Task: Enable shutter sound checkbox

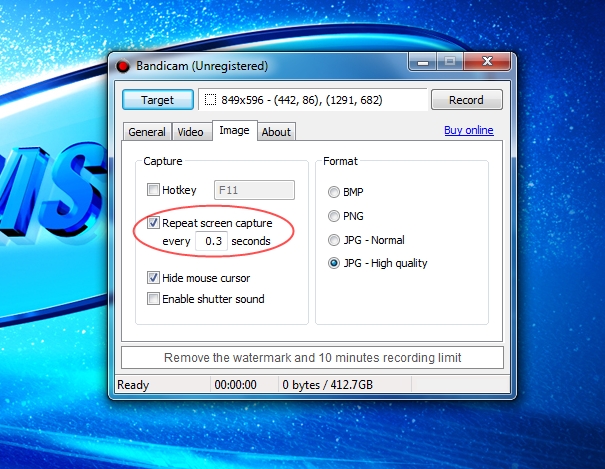Action: pyautogui.click(x=153, y=299)
